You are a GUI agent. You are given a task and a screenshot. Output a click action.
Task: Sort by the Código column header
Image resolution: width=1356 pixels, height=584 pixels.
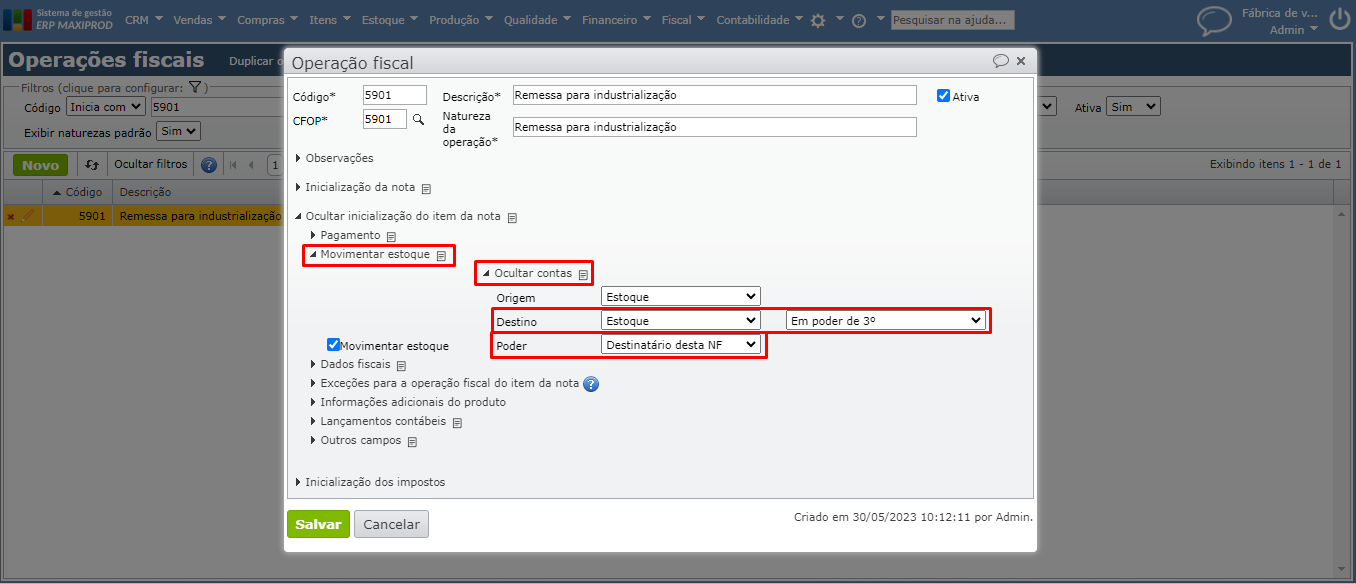coord(78,192)
